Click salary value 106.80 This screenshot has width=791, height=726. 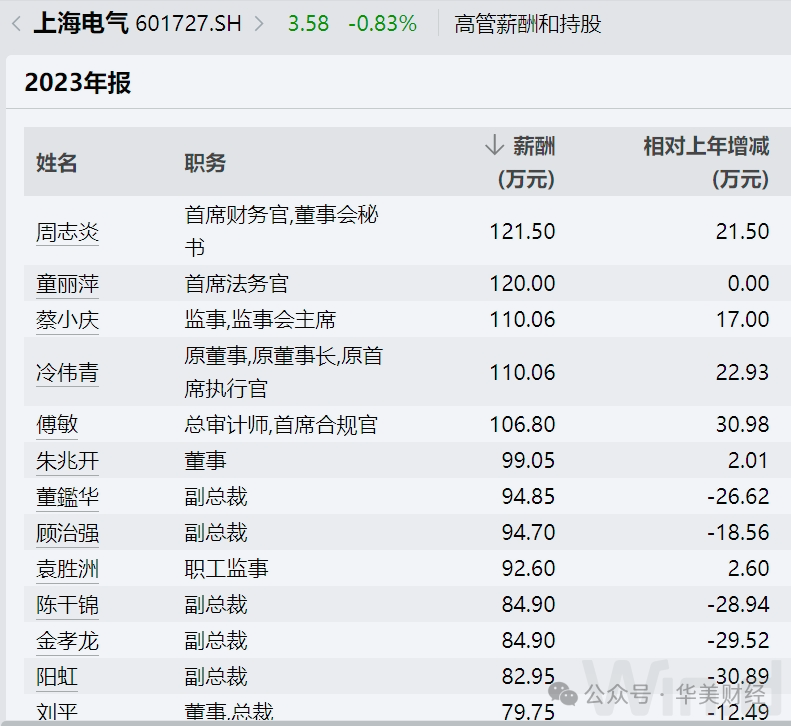[522, 424]
